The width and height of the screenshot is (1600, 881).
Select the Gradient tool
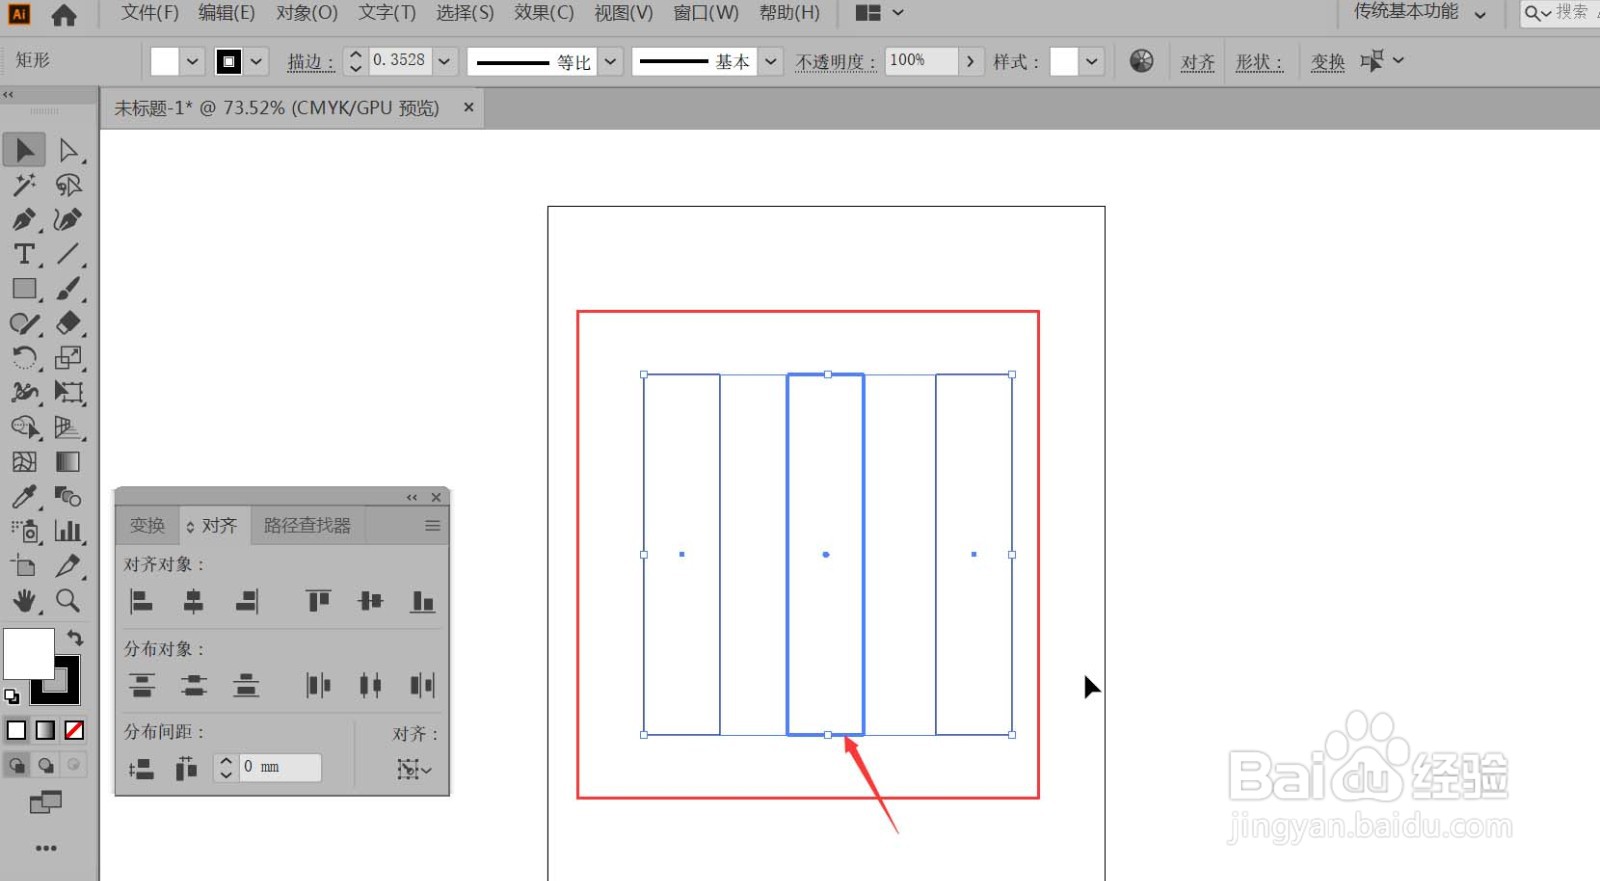pyautogui.click(x=68, y=462)
